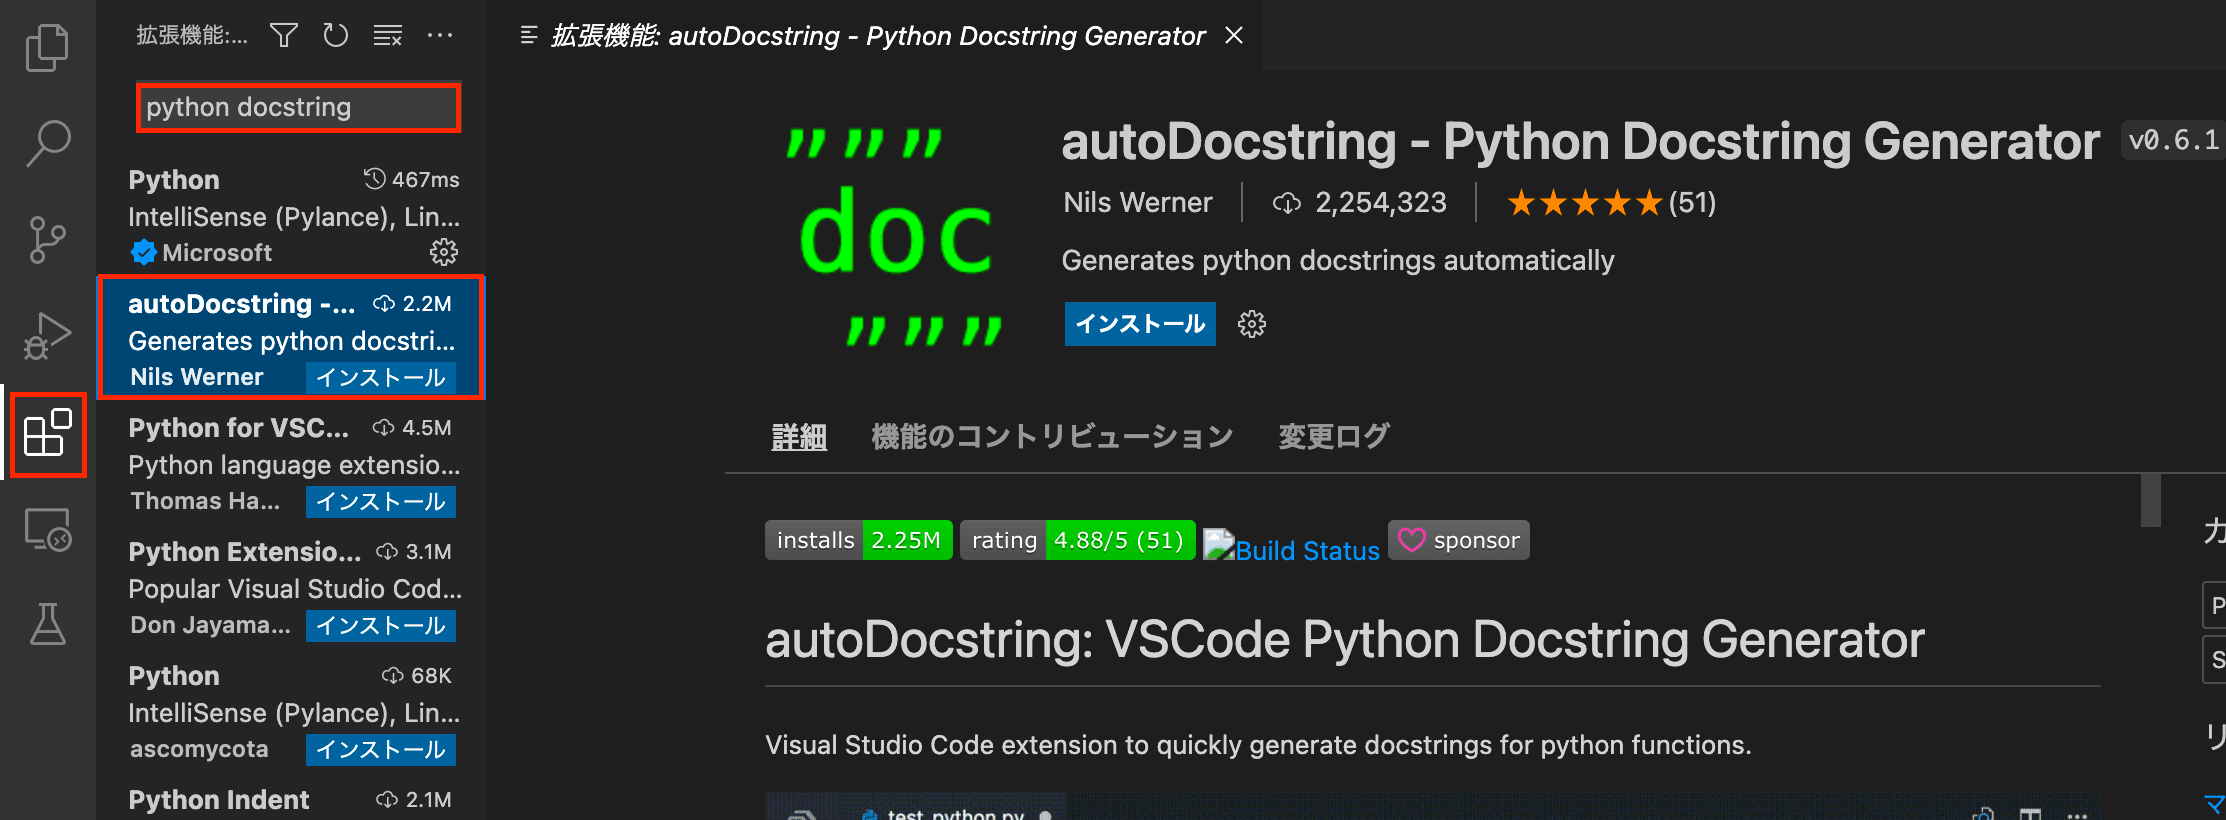Open the extensions panel more actions menu
This screenshot has height=820, width=2226.
[440, 36]
